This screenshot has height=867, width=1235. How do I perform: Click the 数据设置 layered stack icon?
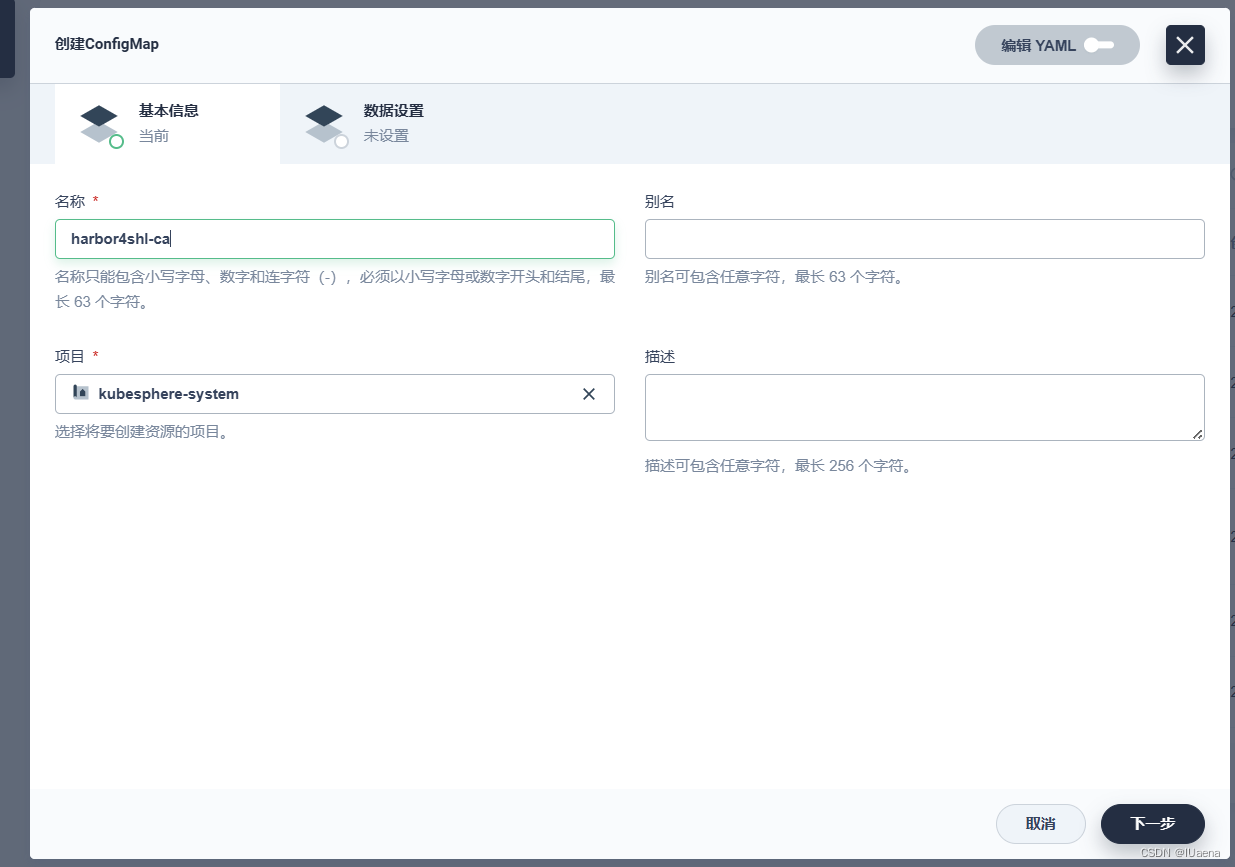tap(325, 125)
